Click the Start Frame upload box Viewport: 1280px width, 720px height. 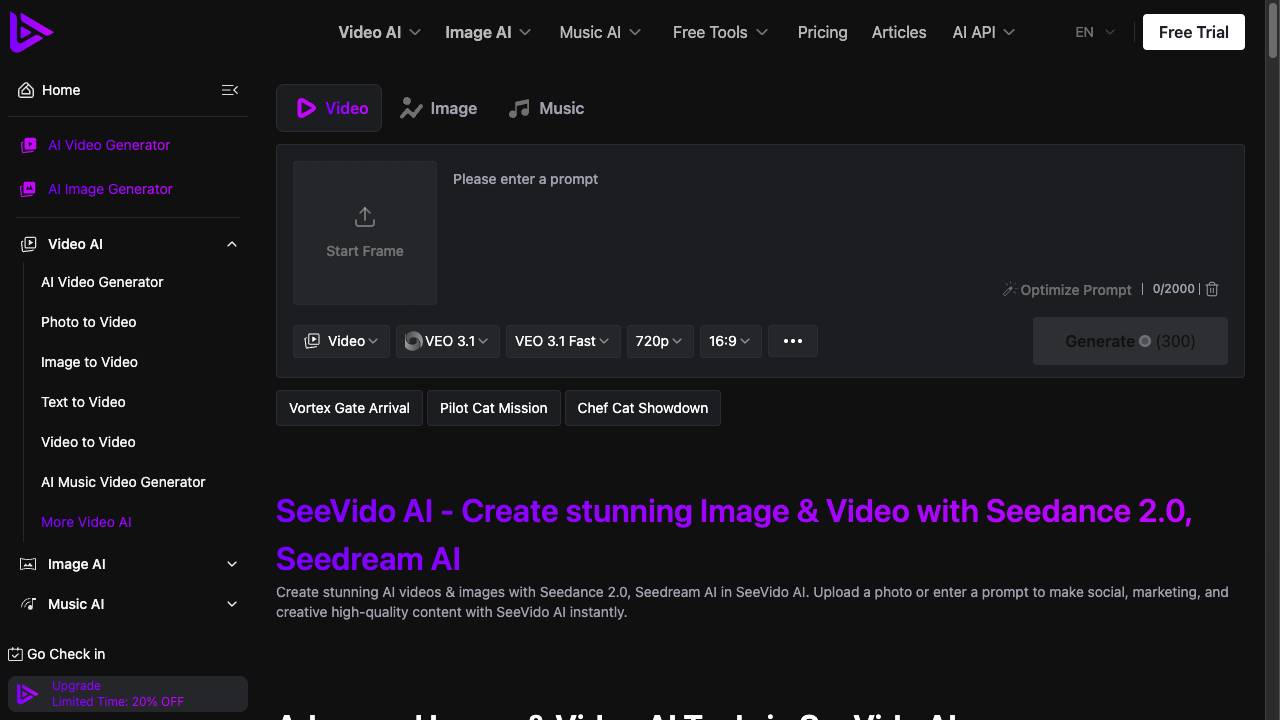(365, 233)
